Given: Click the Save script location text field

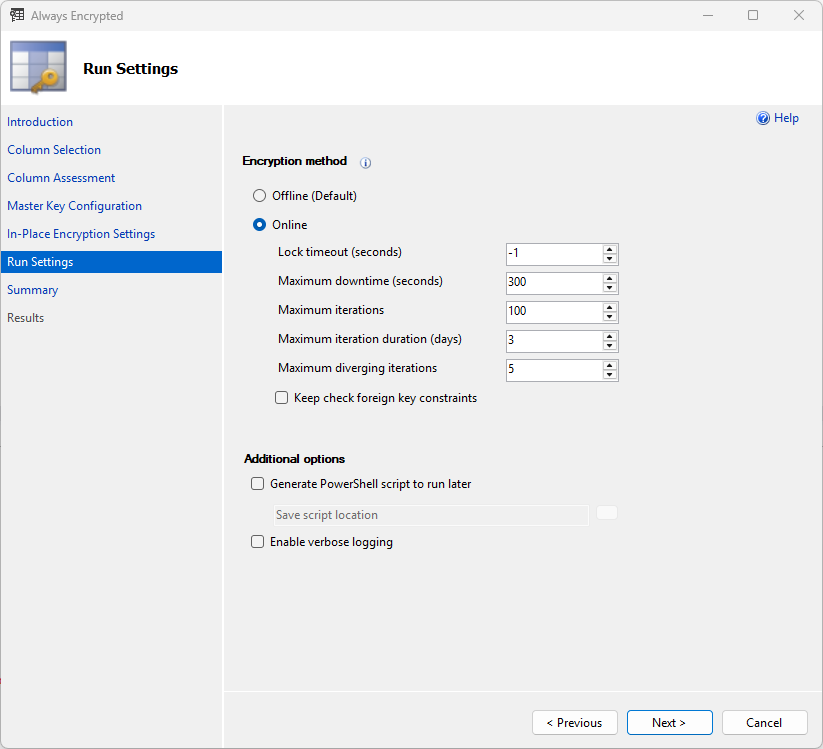Looking at the screenshot, I should [431, 515].
